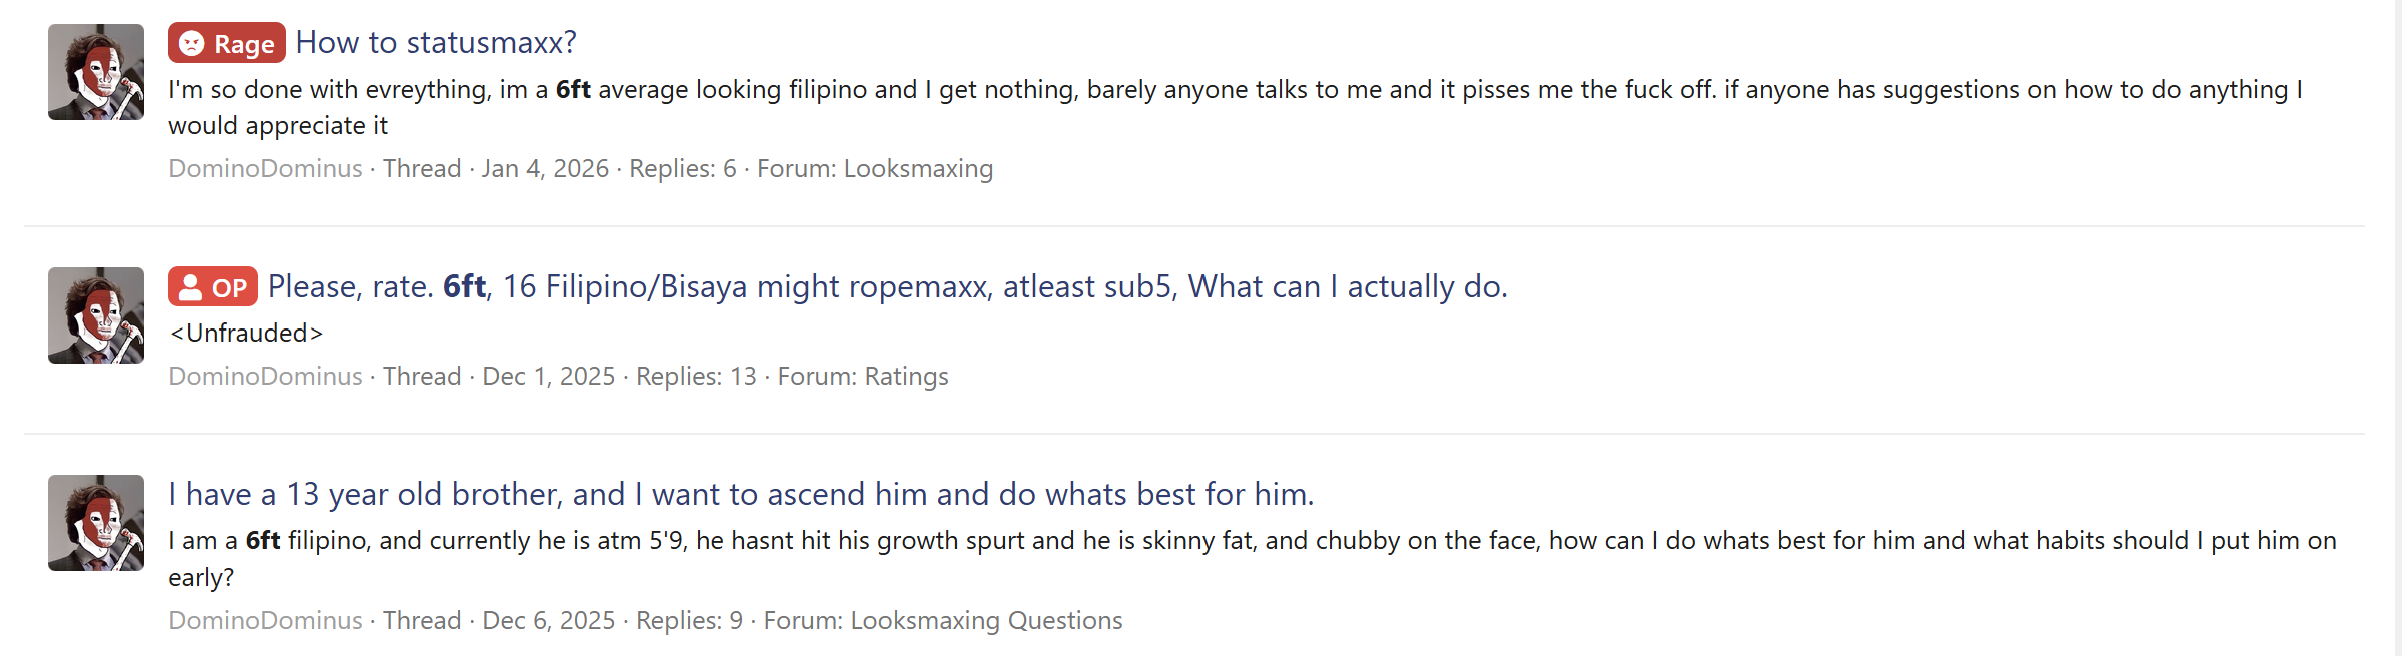The width and height of the screenshot is (2402, 656).
Task: Open avatar of the statusmaxx thread author
Action: pos(96,72)
